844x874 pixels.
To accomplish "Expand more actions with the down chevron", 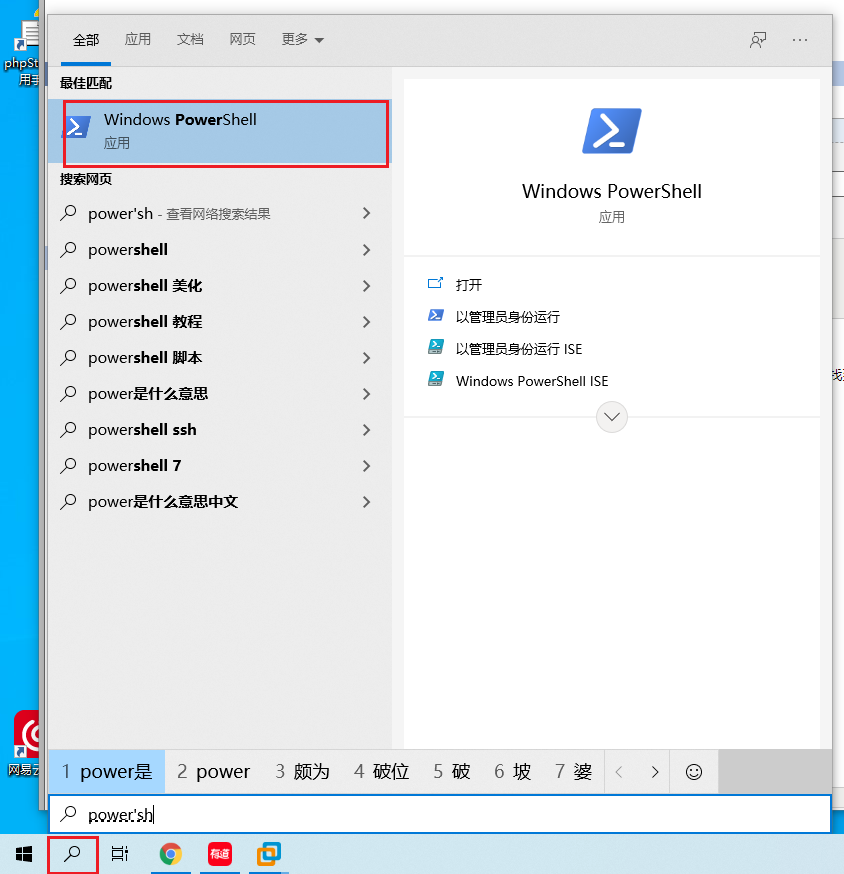I will (612, 417).
